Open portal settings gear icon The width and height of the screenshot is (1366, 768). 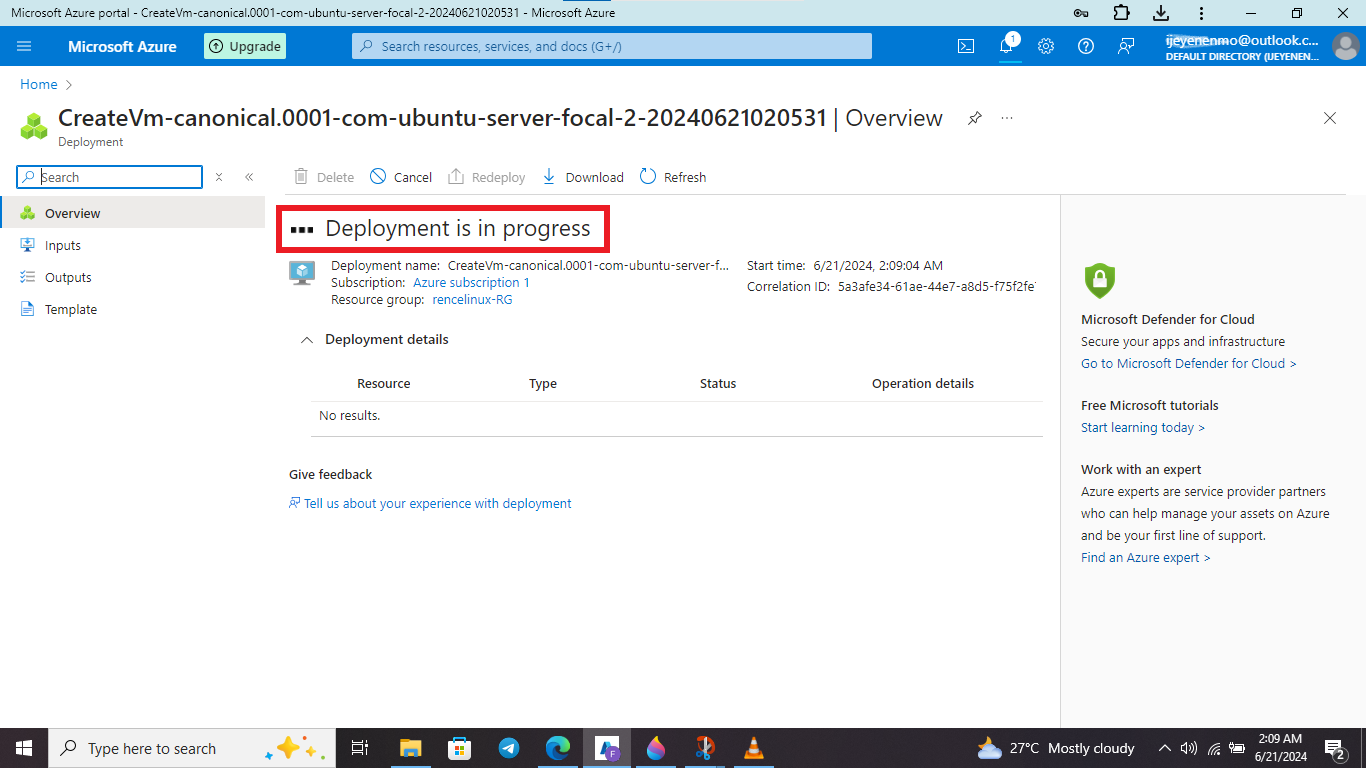pyautogui.click(x=1046, y=46)
